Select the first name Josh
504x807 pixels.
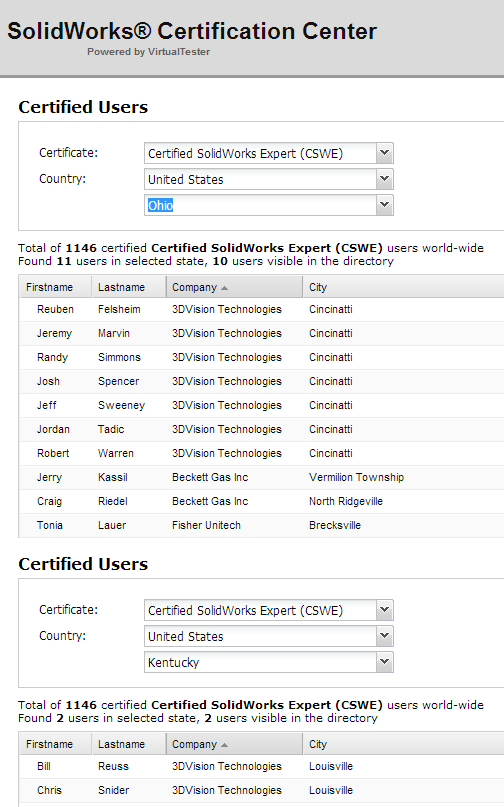pos(48,381)
